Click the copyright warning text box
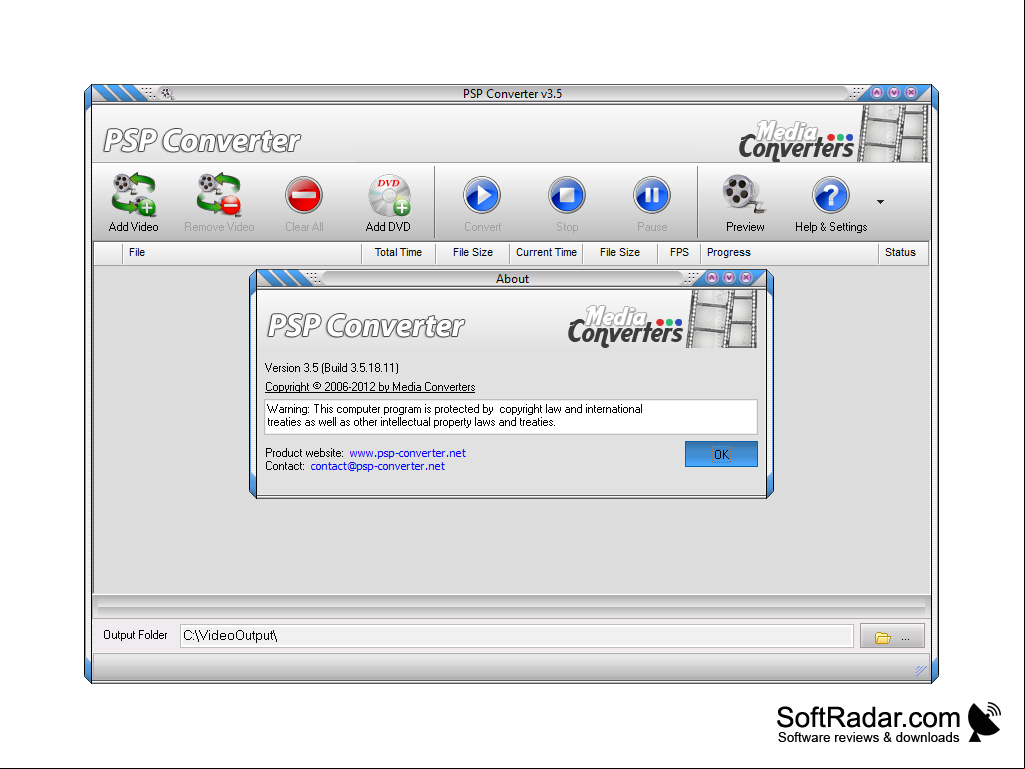 pyautogui.click(x=511, y=417)
